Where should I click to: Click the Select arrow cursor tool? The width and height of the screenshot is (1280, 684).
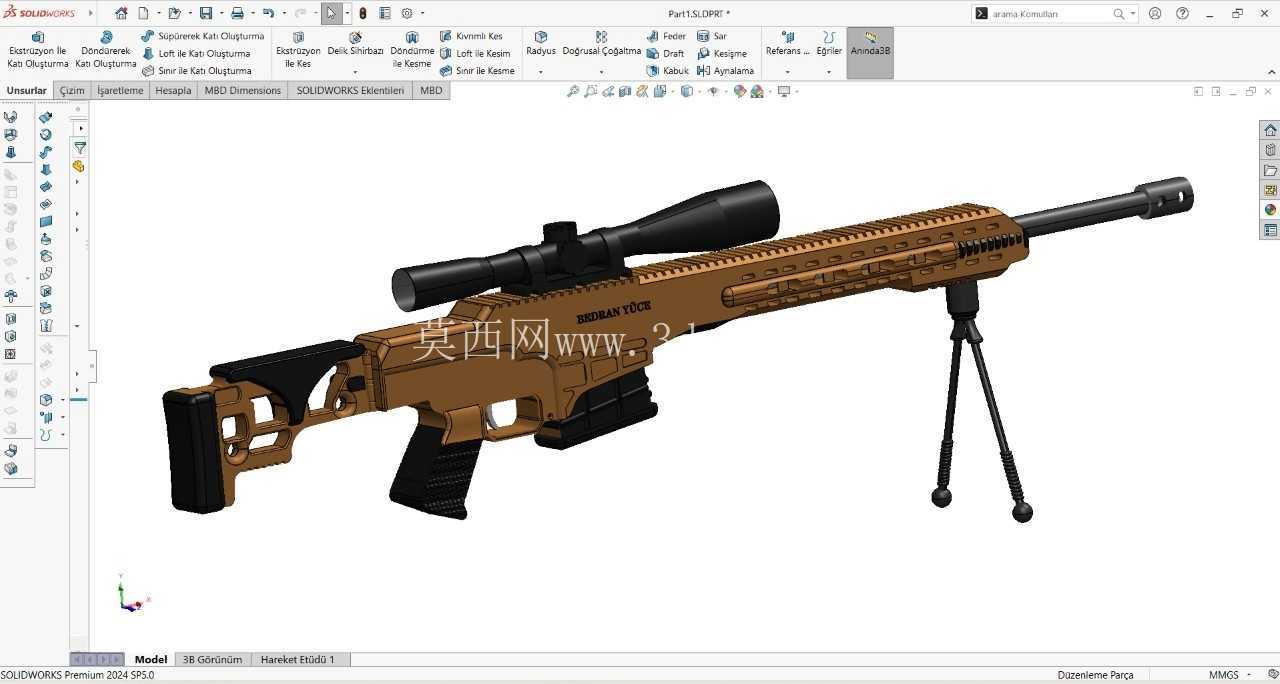point(331,13)
